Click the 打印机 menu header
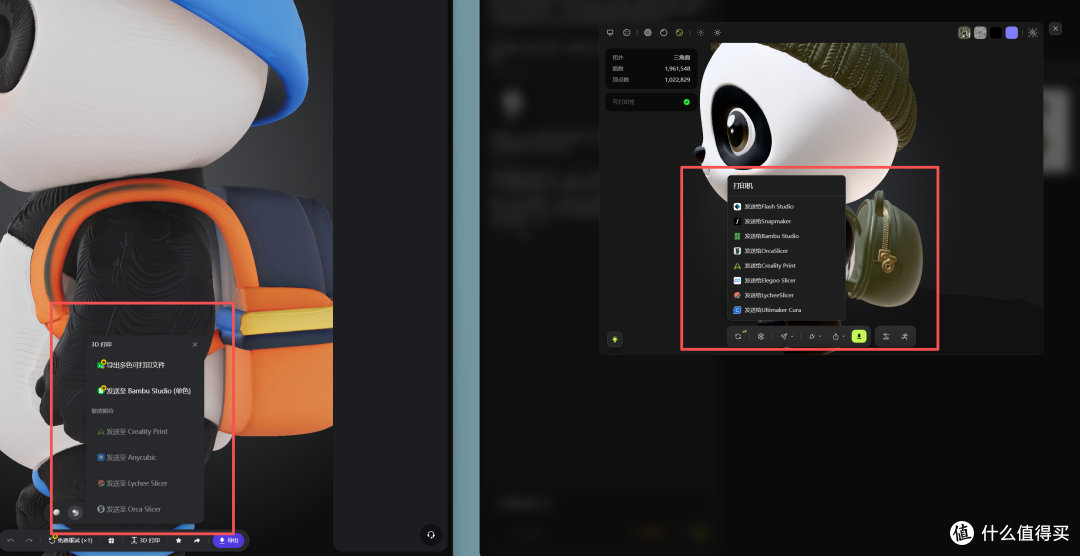Image resolution: width=1080 pixels, height=556 pixels. click(743, 186)
